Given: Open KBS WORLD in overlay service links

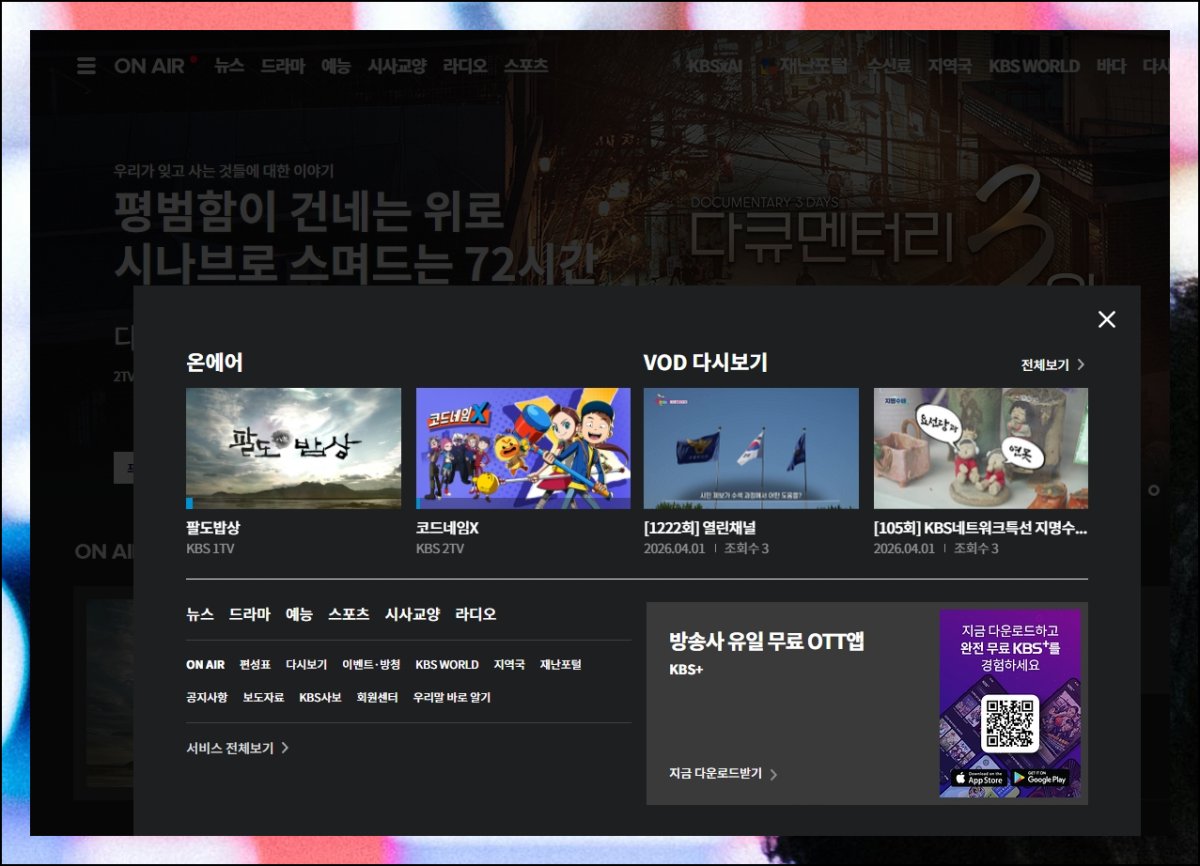Looking at the screenshot, I should (447, 665).
